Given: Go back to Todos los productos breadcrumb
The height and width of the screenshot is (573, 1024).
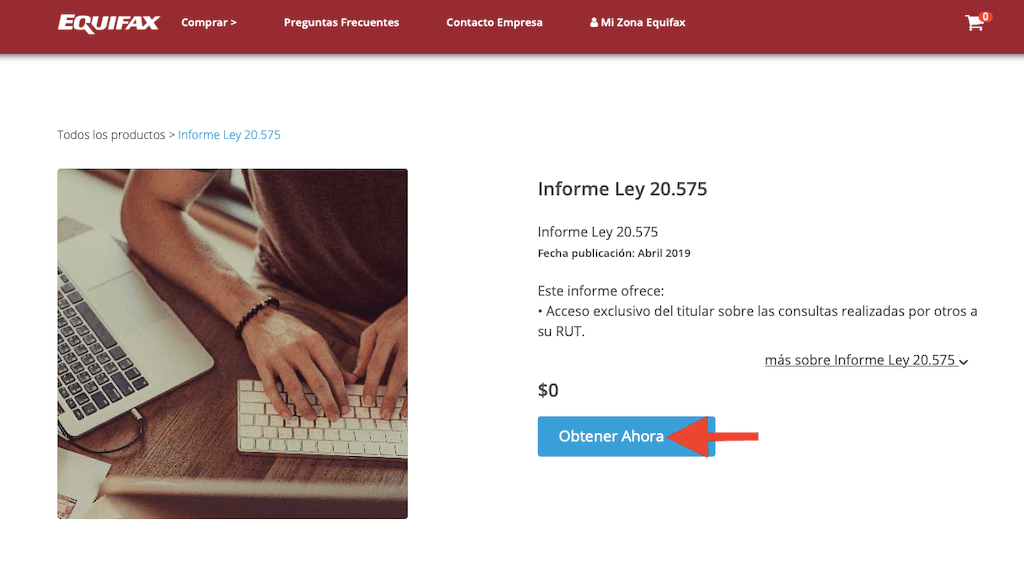Looking at the screenshot, I should pyautogui.click(x=111, y=135).
